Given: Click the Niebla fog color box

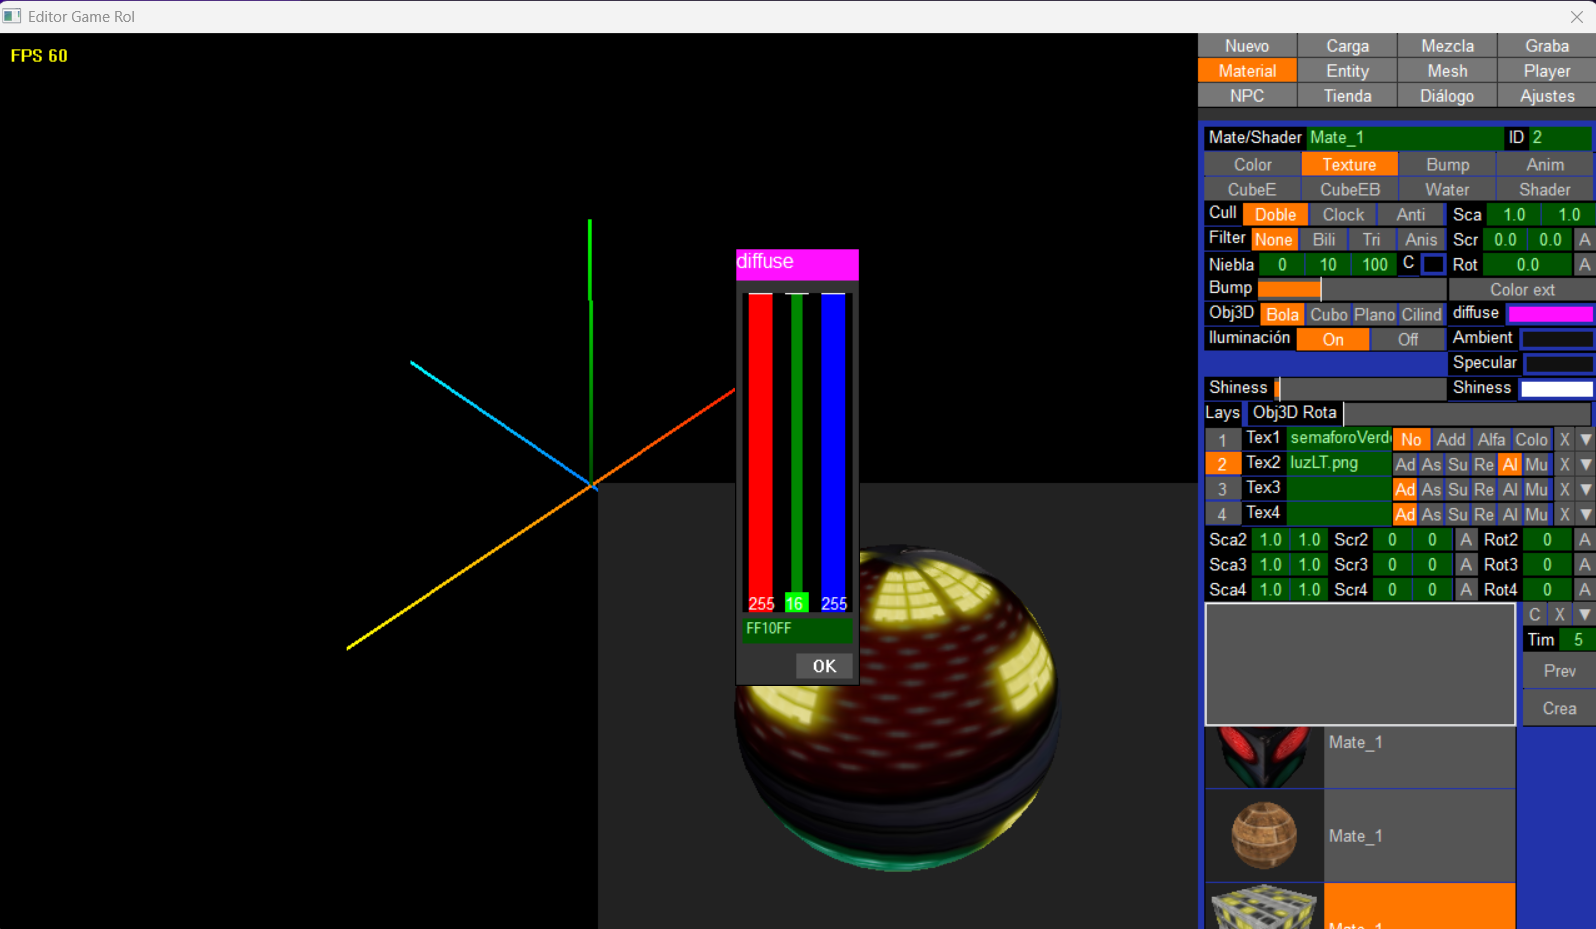Looking at the screenshot, I should [1433, 265].
